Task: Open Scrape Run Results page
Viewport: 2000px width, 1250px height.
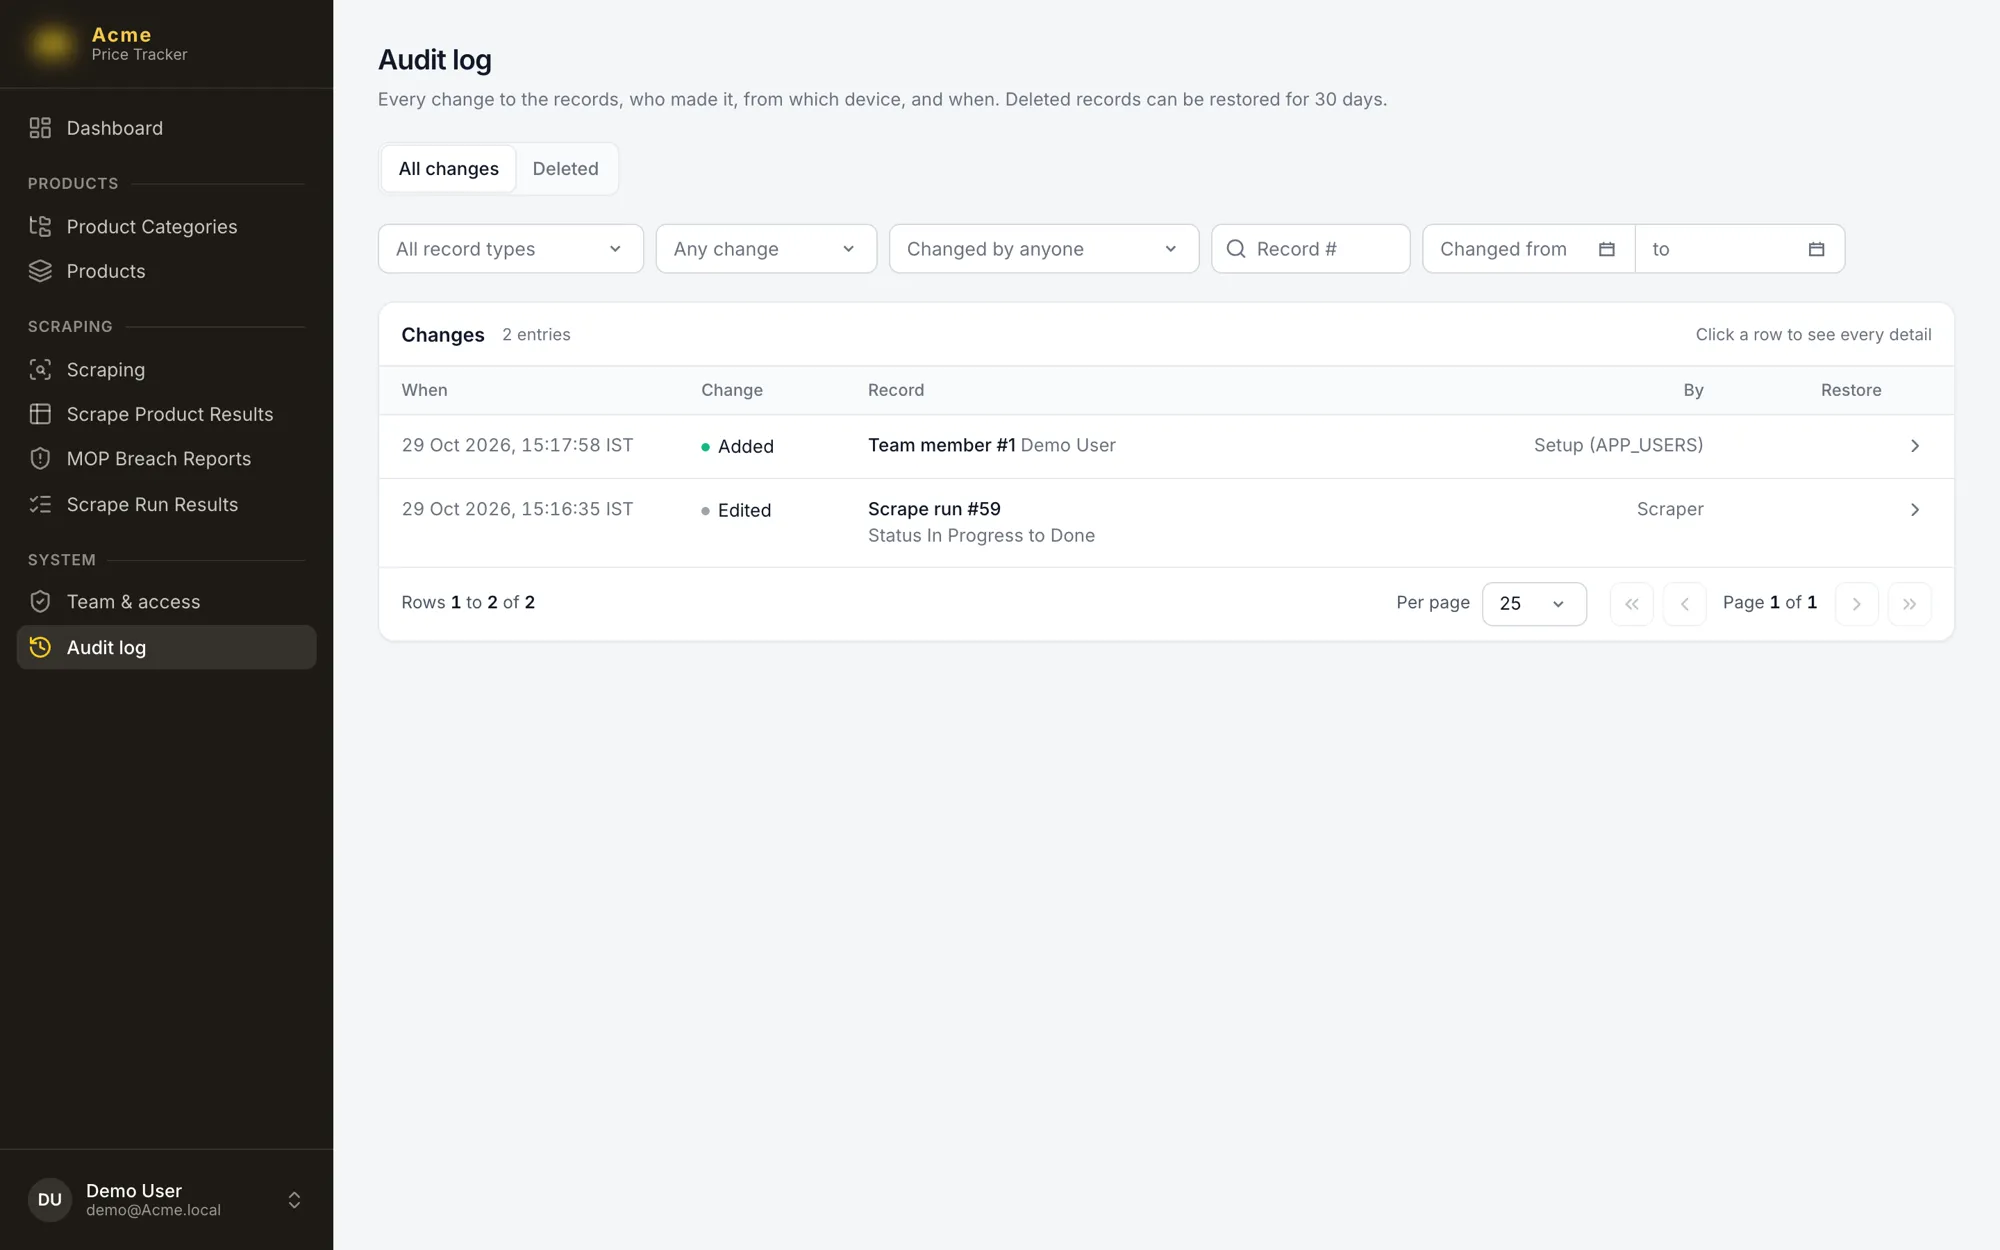Action: pyautogui.click(x=167, y=504)
